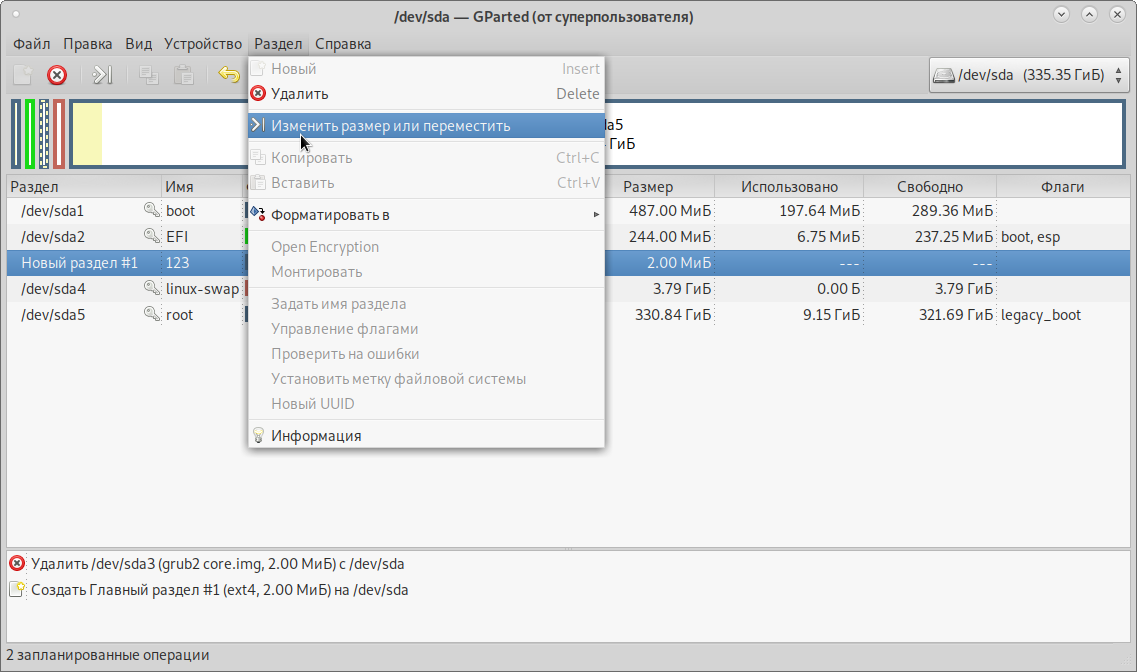The image size is (1137, 672).
Task: Click the key icon in the /dev/sda4 row
Action: pos(152,289)
